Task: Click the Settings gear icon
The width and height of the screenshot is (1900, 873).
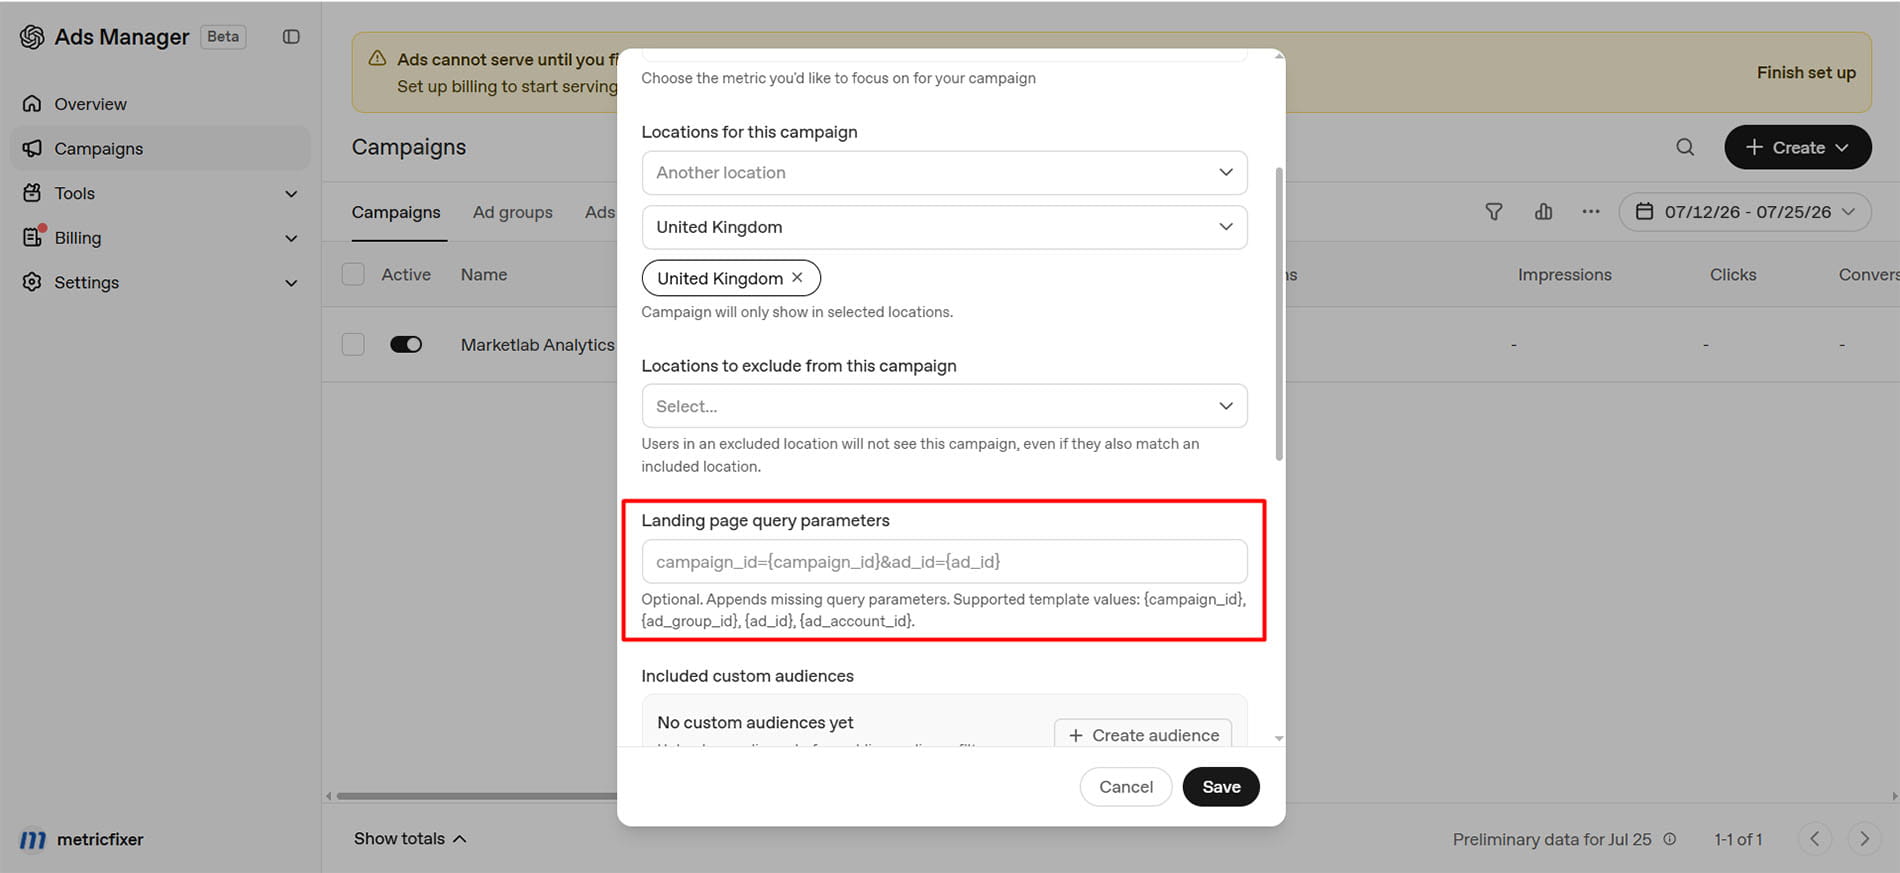Action: [x=32, y=282]
